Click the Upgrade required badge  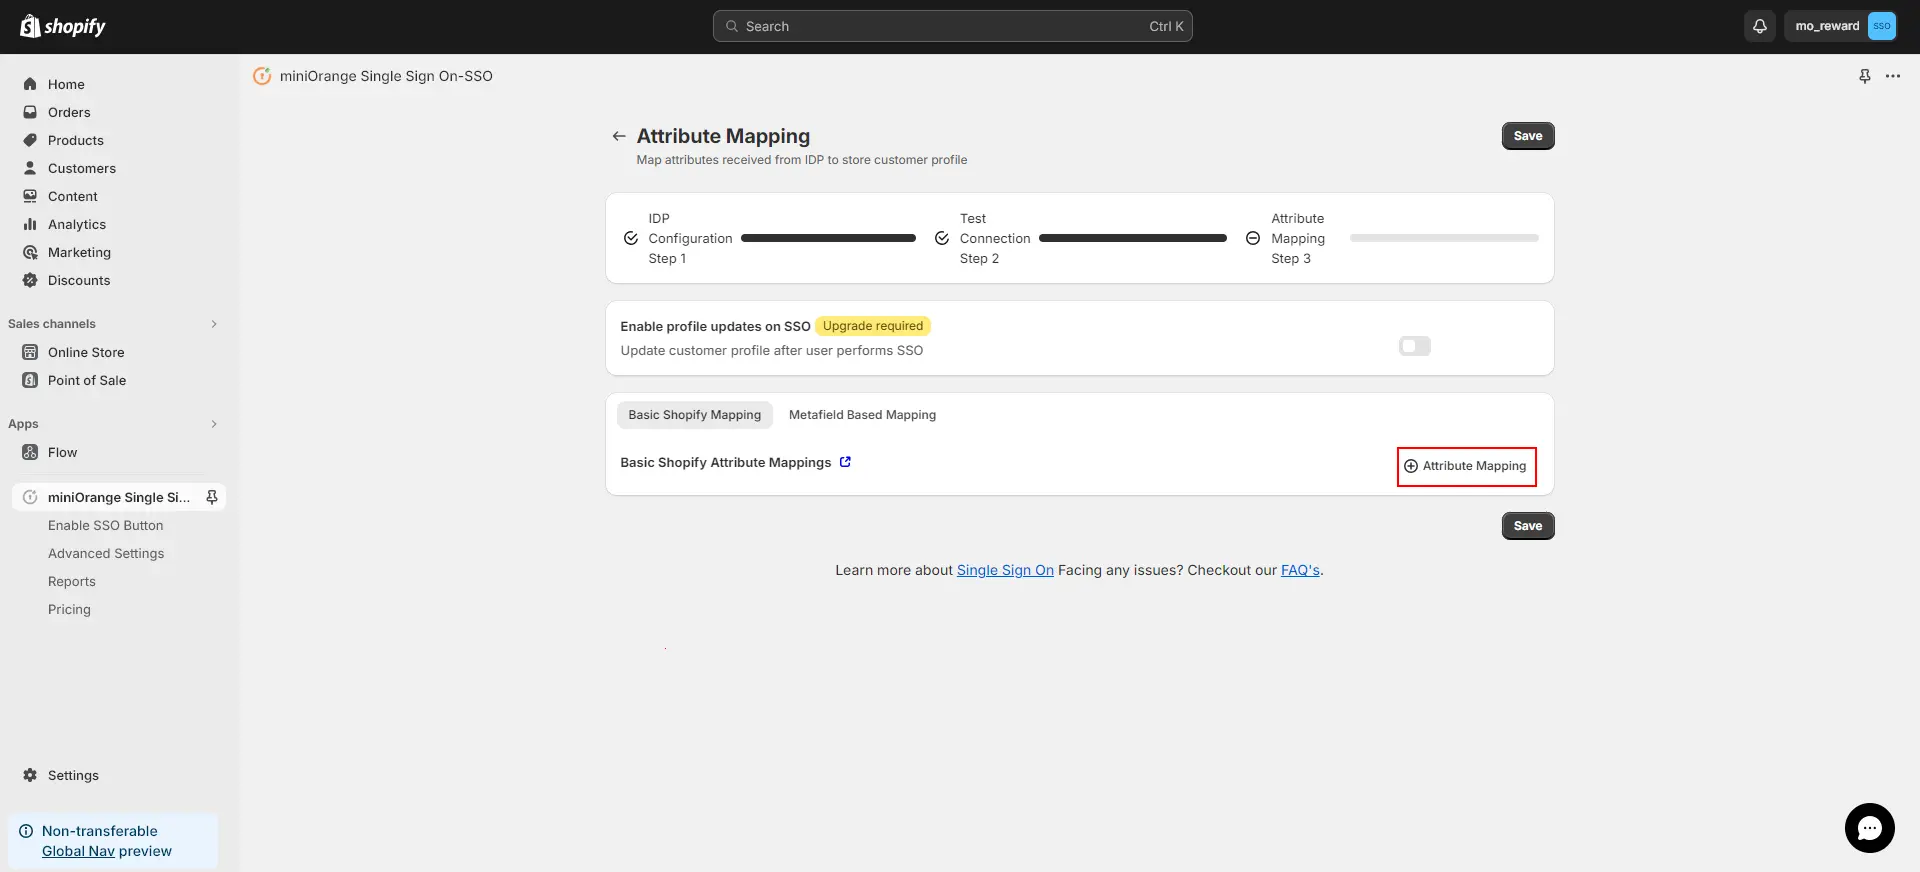click(x=873, y=326)
